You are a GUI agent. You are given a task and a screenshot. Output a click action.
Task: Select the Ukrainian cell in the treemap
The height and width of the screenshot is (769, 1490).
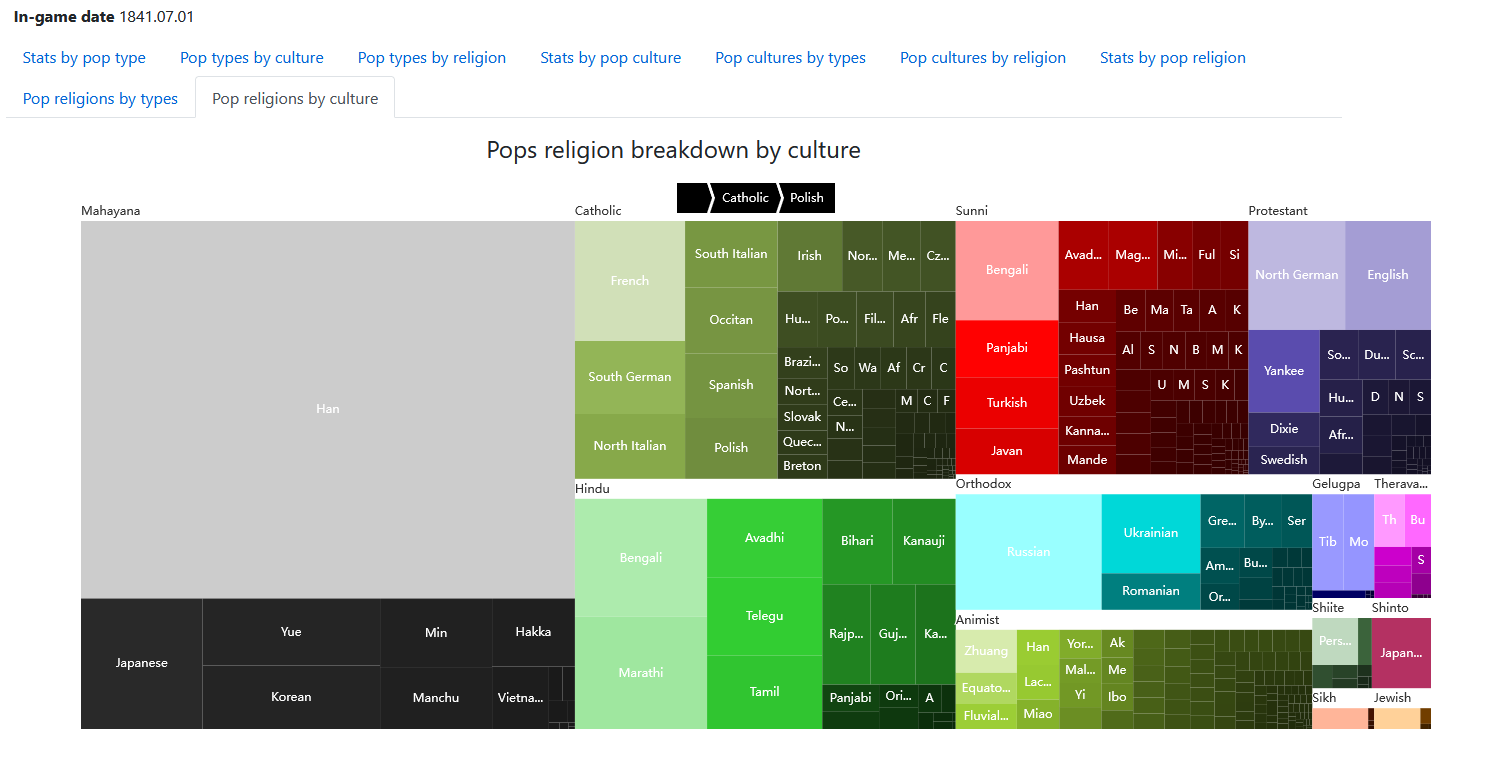[1151, 533]
